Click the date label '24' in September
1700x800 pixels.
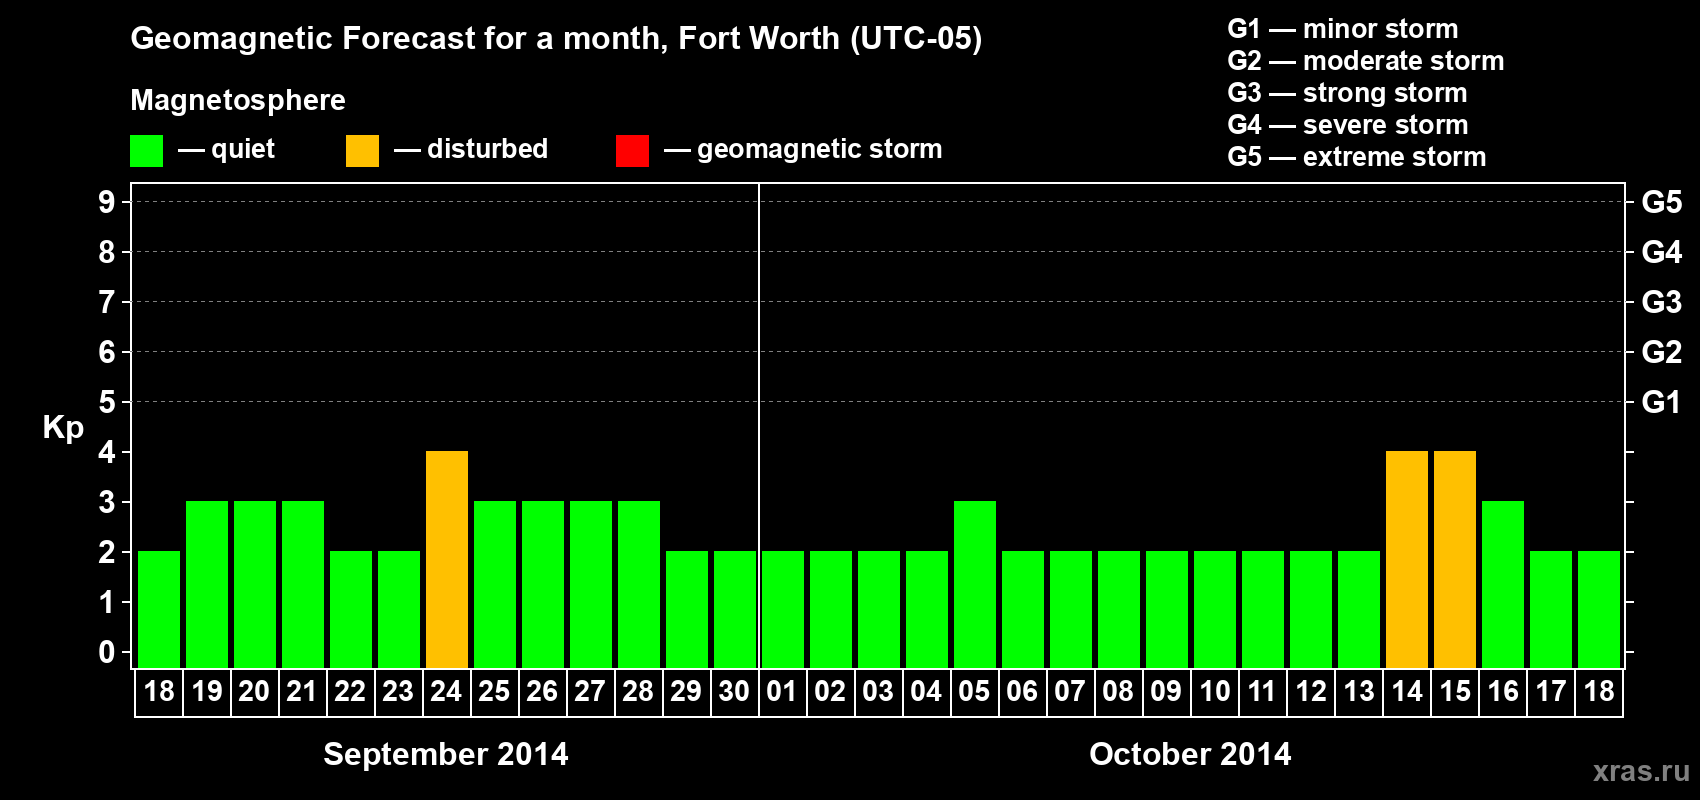[447, 692]
